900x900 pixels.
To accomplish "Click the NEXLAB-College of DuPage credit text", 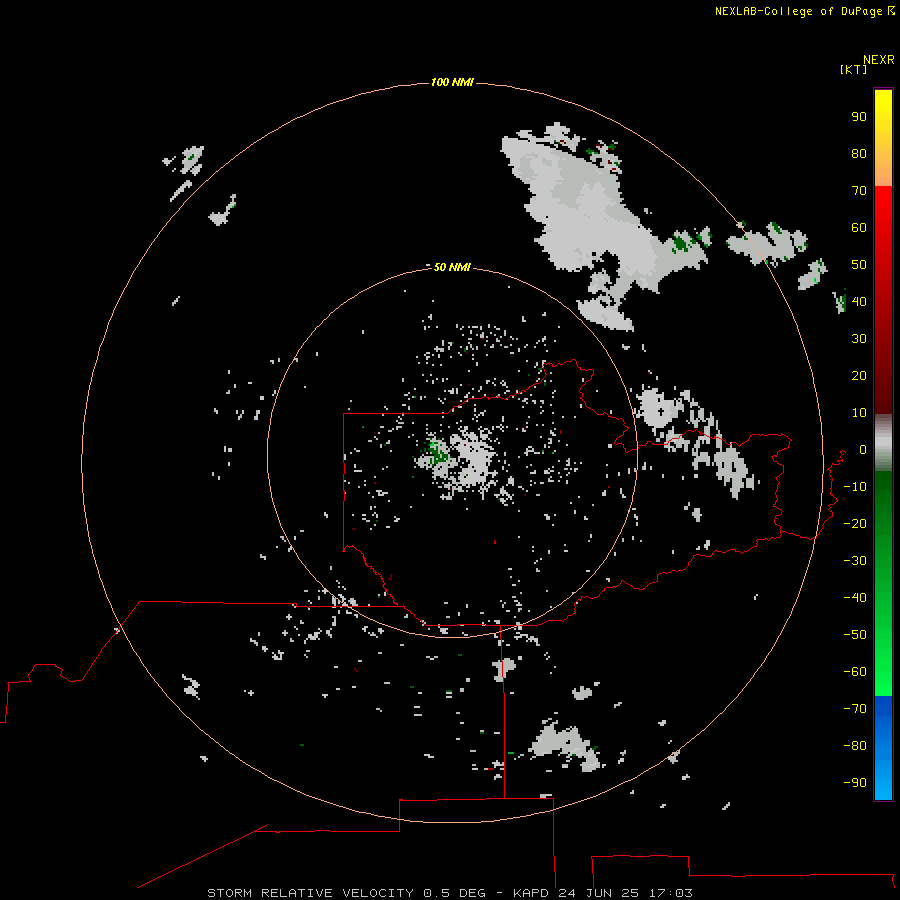I will [x=804, y=11].
